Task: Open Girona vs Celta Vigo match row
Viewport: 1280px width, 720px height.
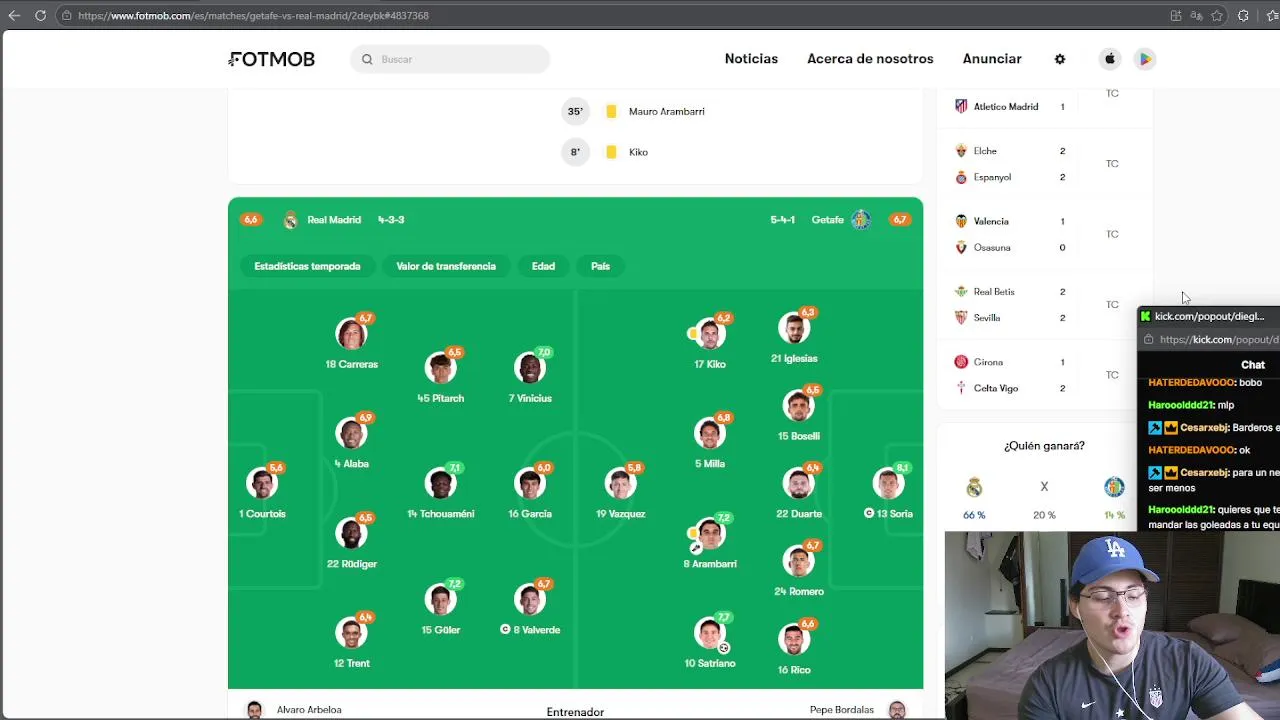Action: pos(1044,375)
